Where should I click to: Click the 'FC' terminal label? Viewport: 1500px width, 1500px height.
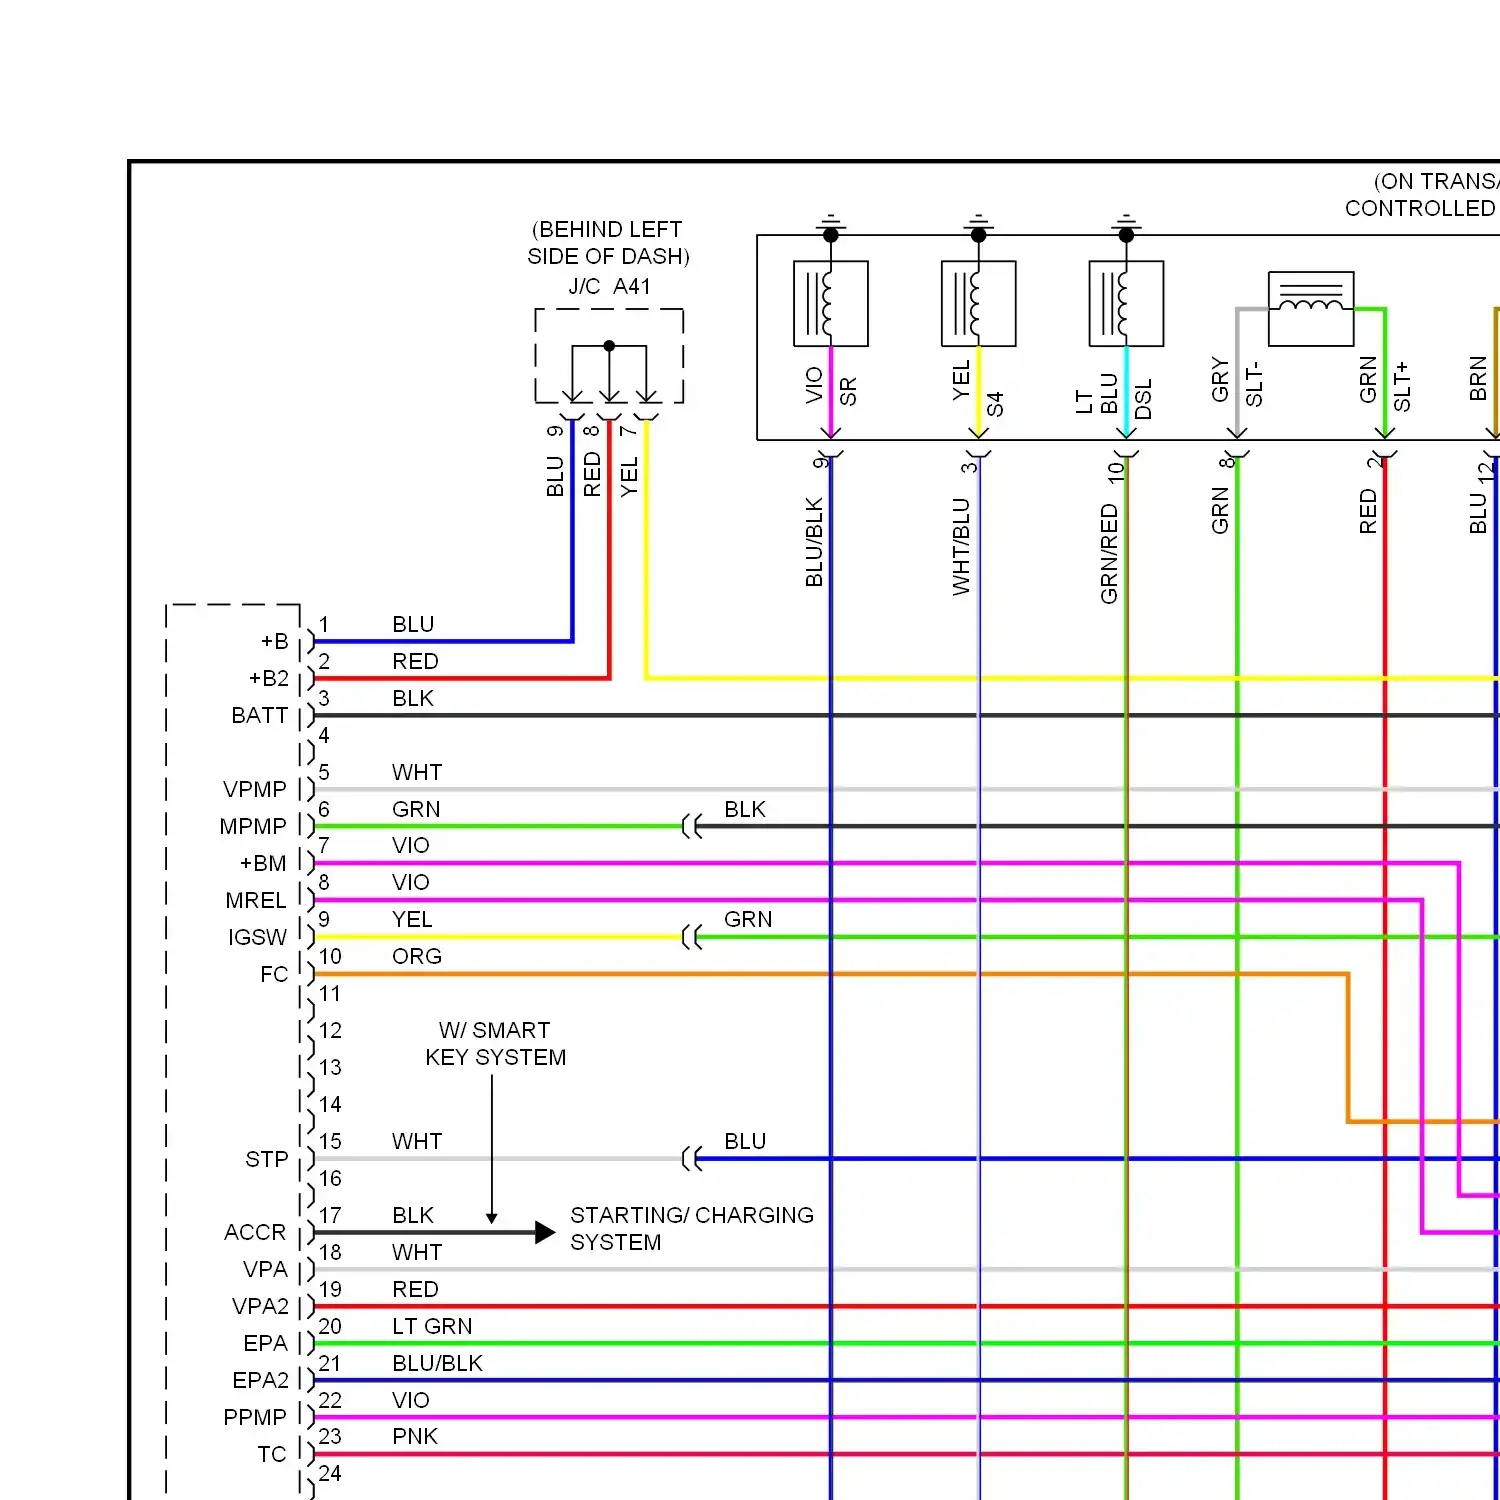tap(274, 975)
